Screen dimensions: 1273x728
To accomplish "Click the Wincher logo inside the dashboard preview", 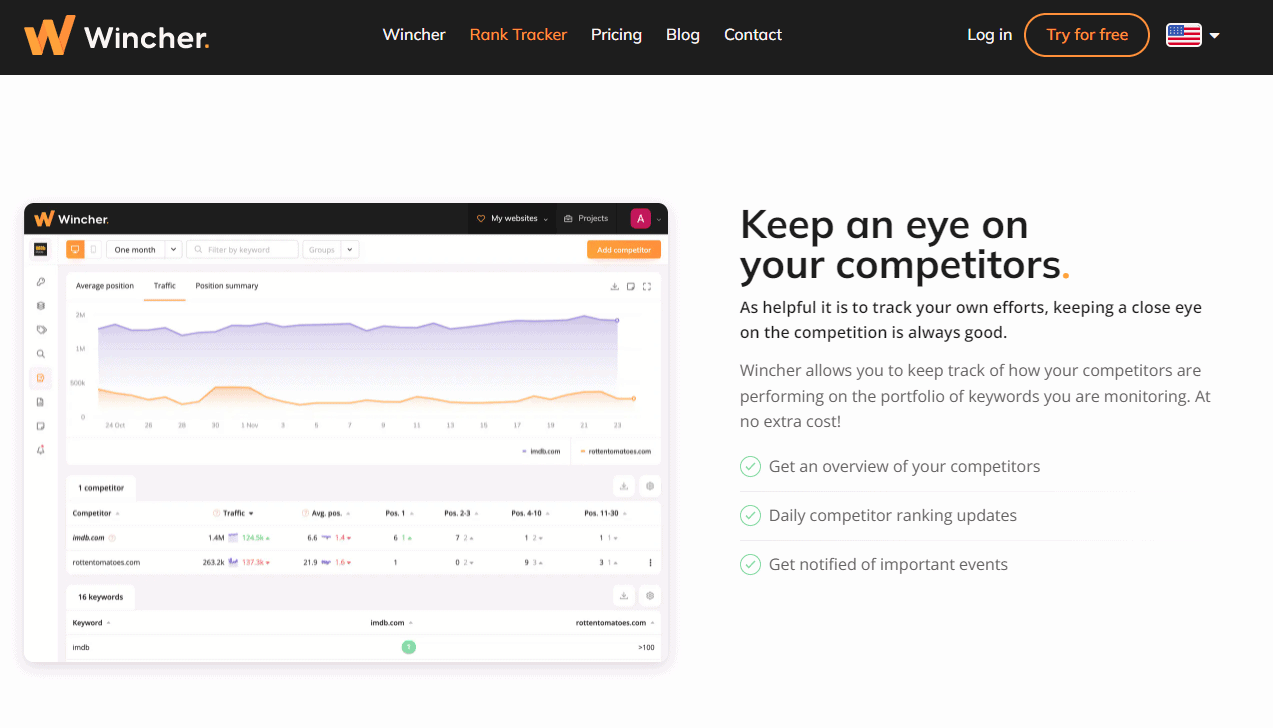I will 71,219.
